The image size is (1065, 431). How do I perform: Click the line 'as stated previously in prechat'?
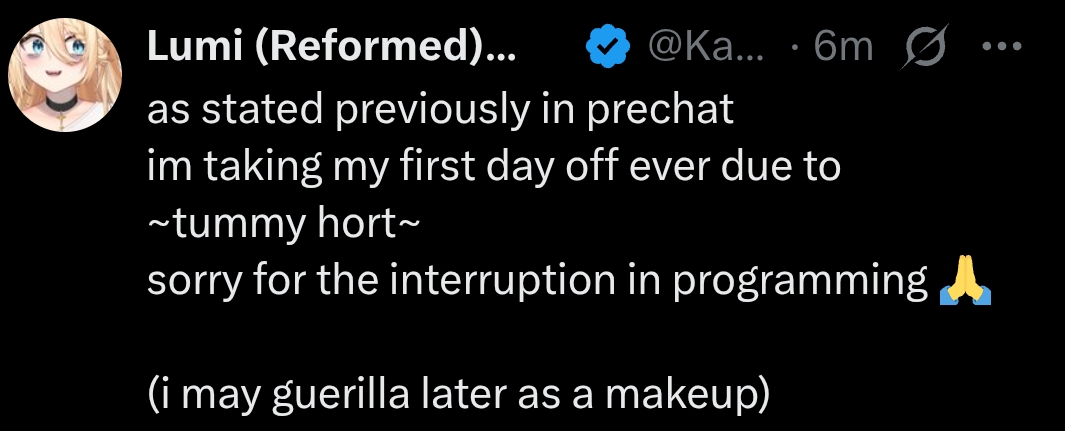[x=440, y=108]
